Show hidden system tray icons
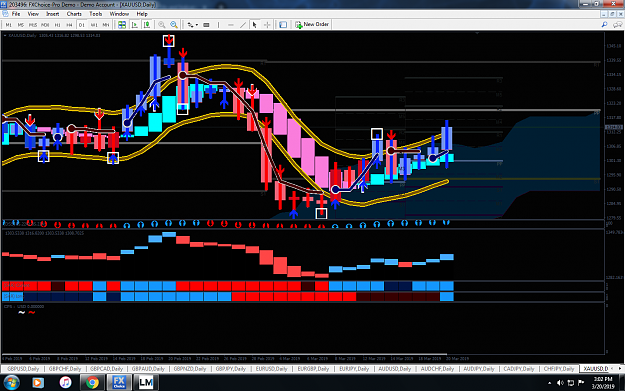This screenshot has height=391, width=625. [550, 383]
